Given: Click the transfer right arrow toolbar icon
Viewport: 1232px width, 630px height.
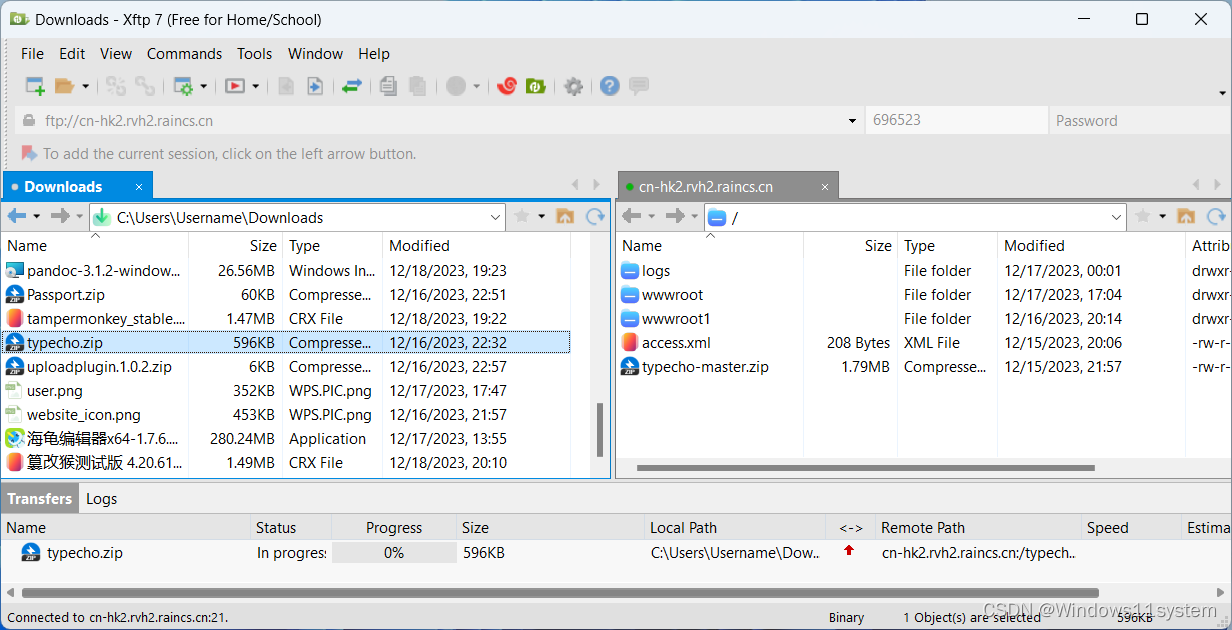Looking at the screenshot, I should 314,86.
